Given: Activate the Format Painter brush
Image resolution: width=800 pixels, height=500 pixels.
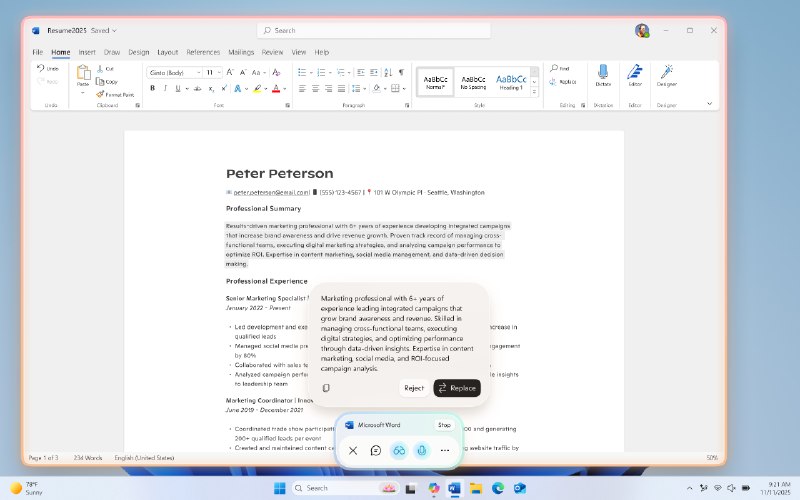Looking at the screenshot, I should (100, 94).
